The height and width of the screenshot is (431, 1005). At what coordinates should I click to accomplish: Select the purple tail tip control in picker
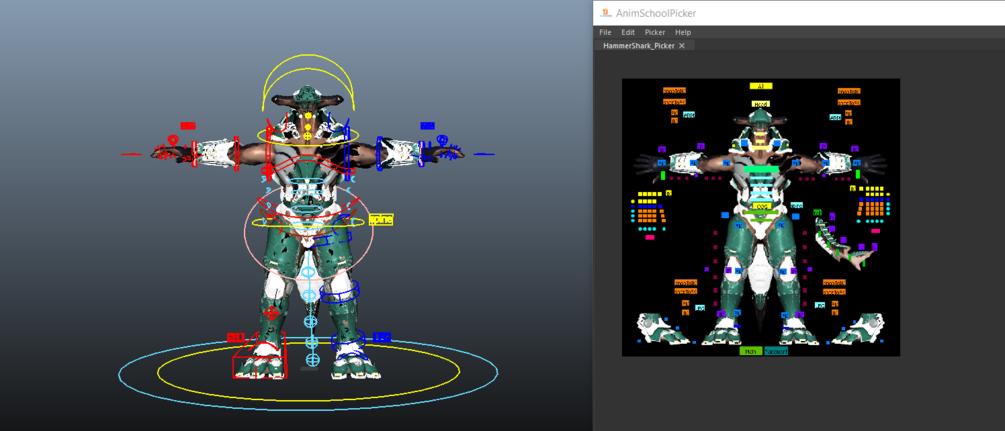874,247
